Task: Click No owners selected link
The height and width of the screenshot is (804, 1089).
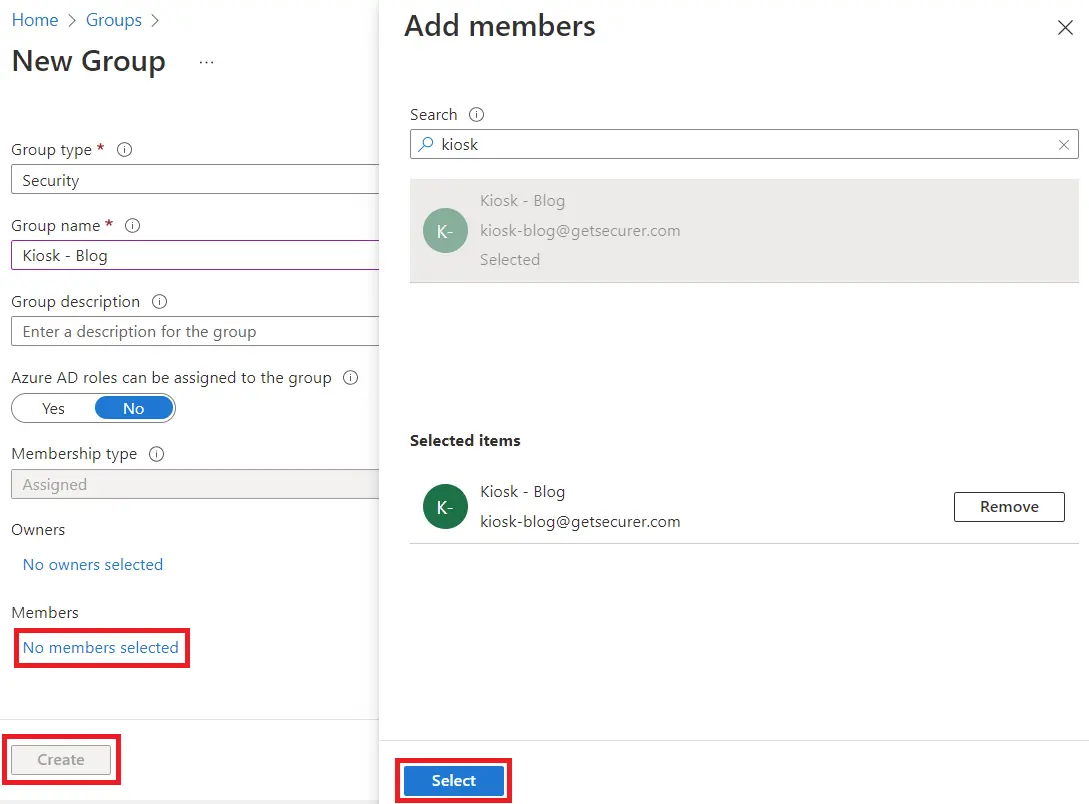Action: click(93, 565)
